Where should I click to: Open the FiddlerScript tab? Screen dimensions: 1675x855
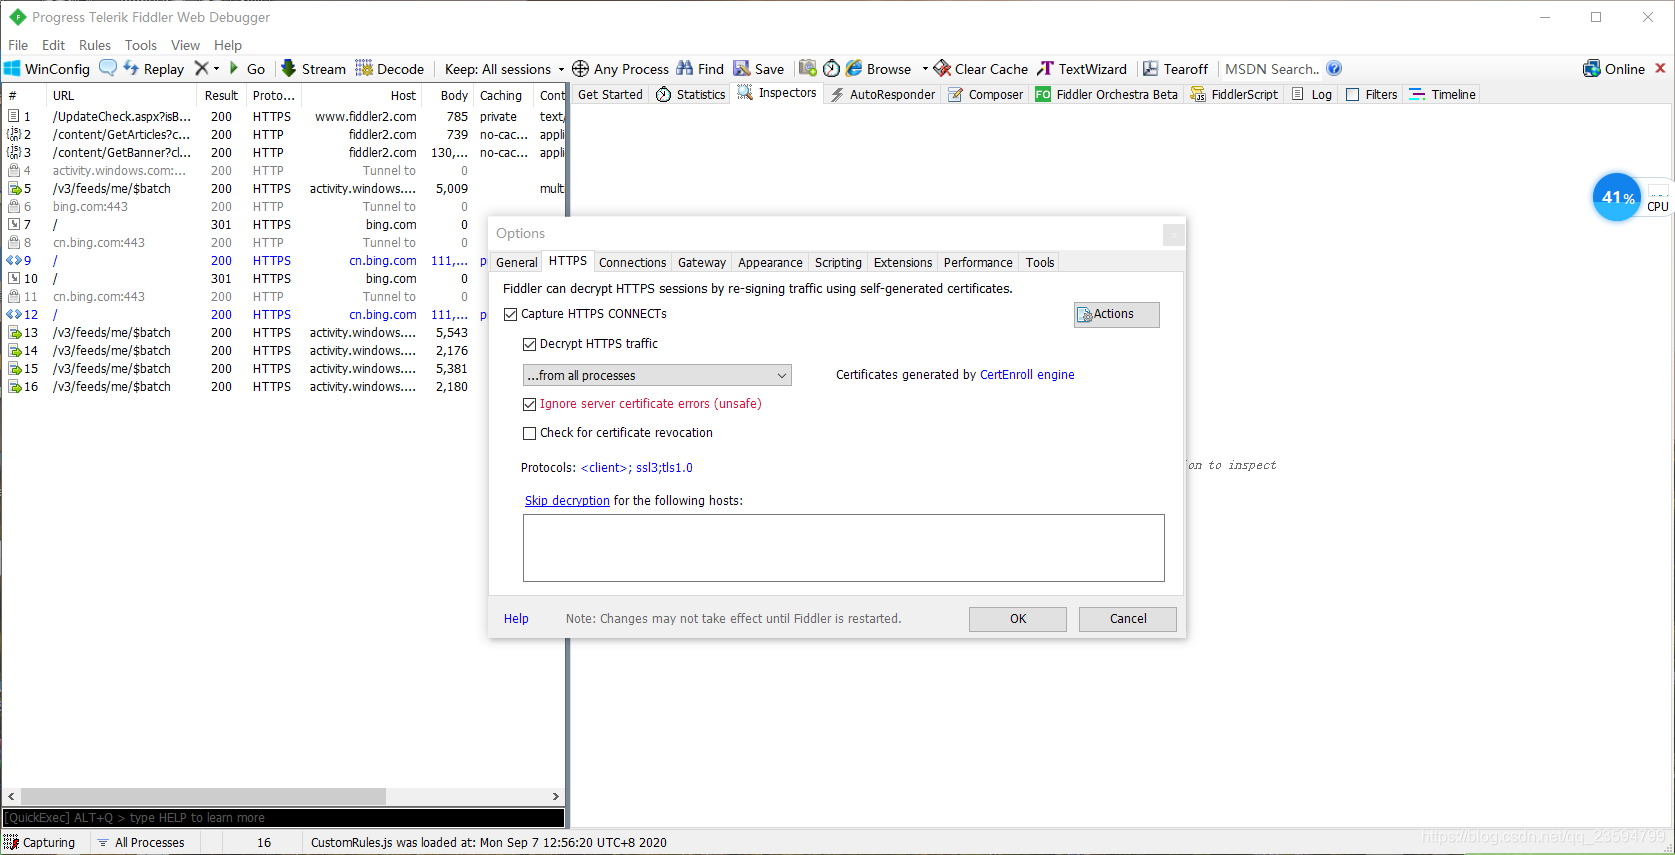pos(1235,94)
